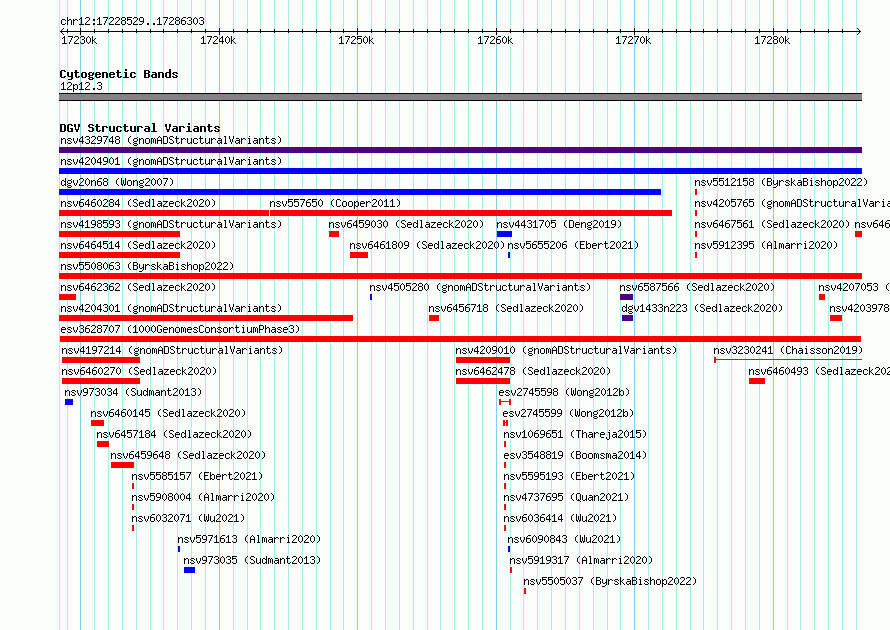Click the nsv6464514 (Sedlazeck2020) label
Viewport: 890px width, 630px height.
point(138,245)
